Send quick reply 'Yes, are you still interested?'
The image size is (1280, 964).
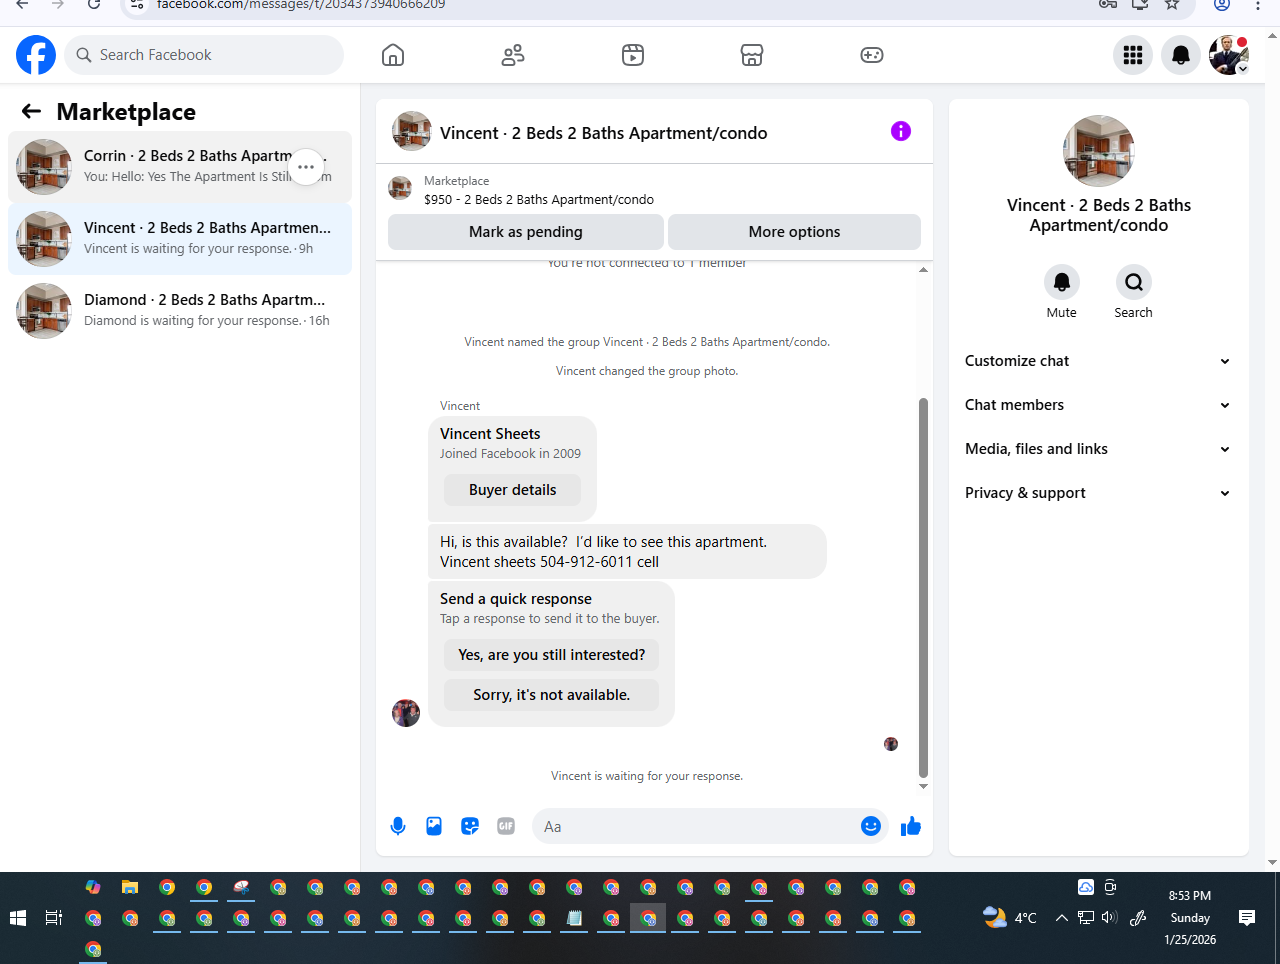point(552,655)
